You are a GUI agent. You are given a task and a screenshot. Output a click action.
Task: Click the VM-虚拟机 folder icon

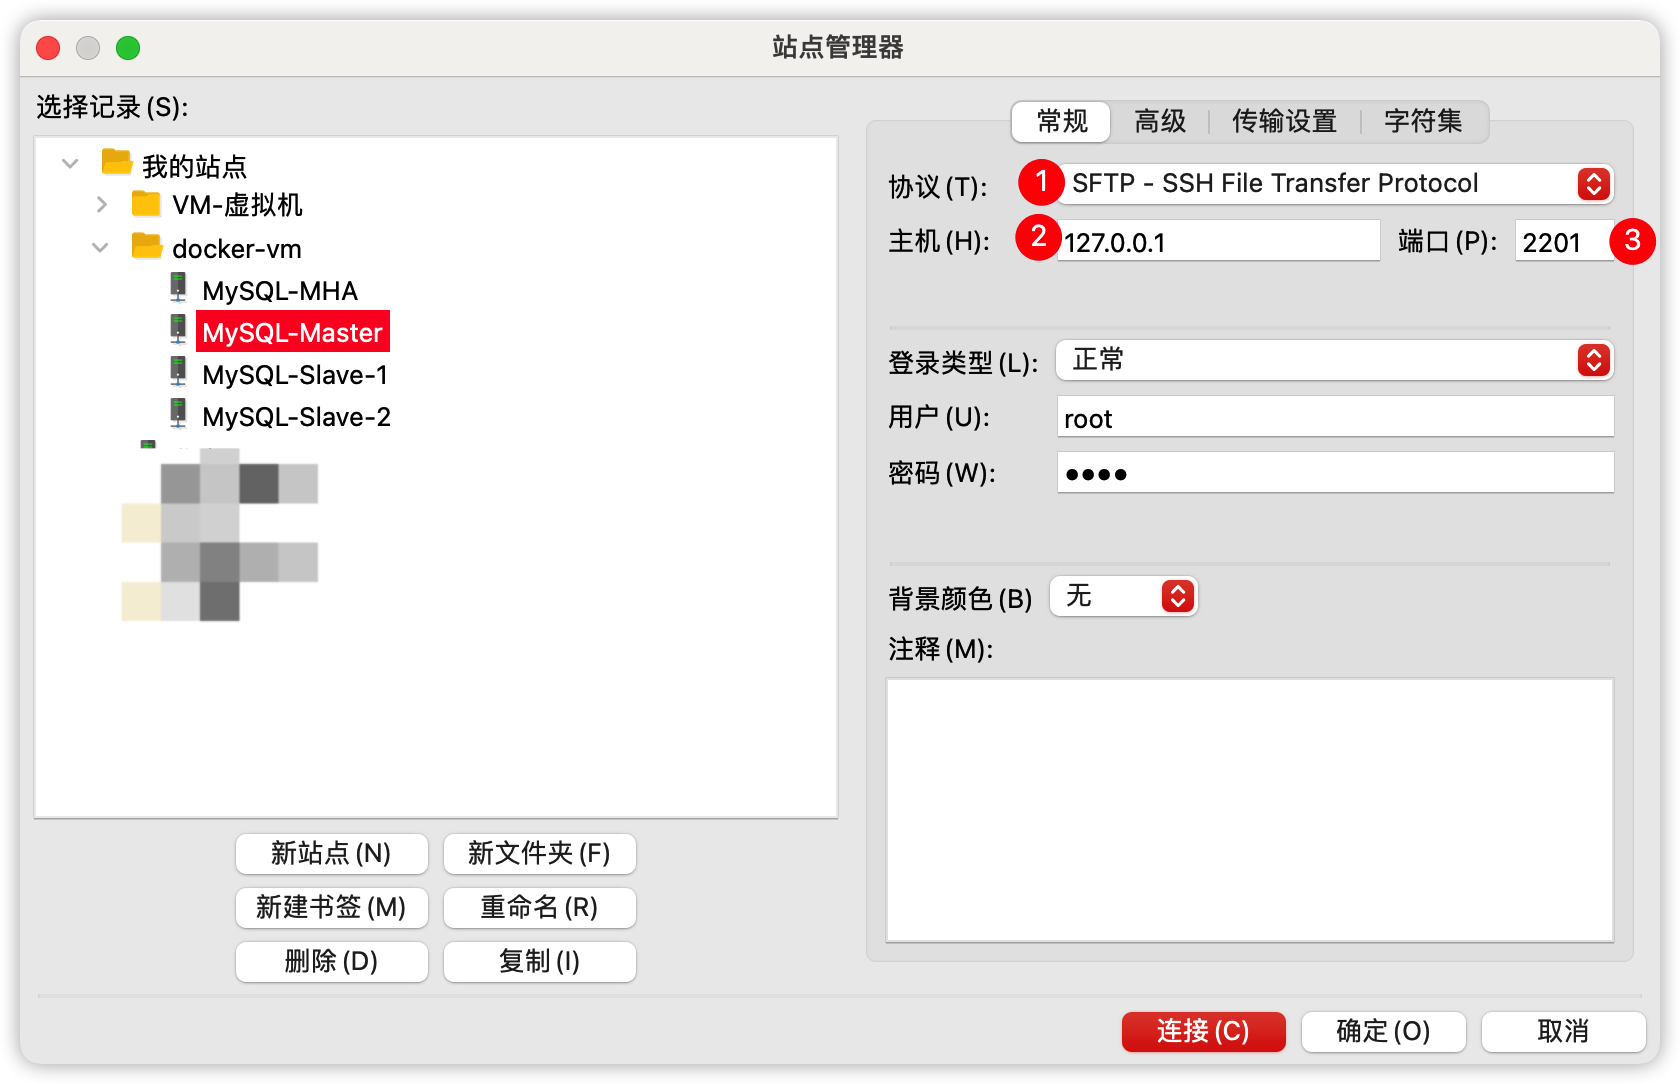[x=146, y=204]
